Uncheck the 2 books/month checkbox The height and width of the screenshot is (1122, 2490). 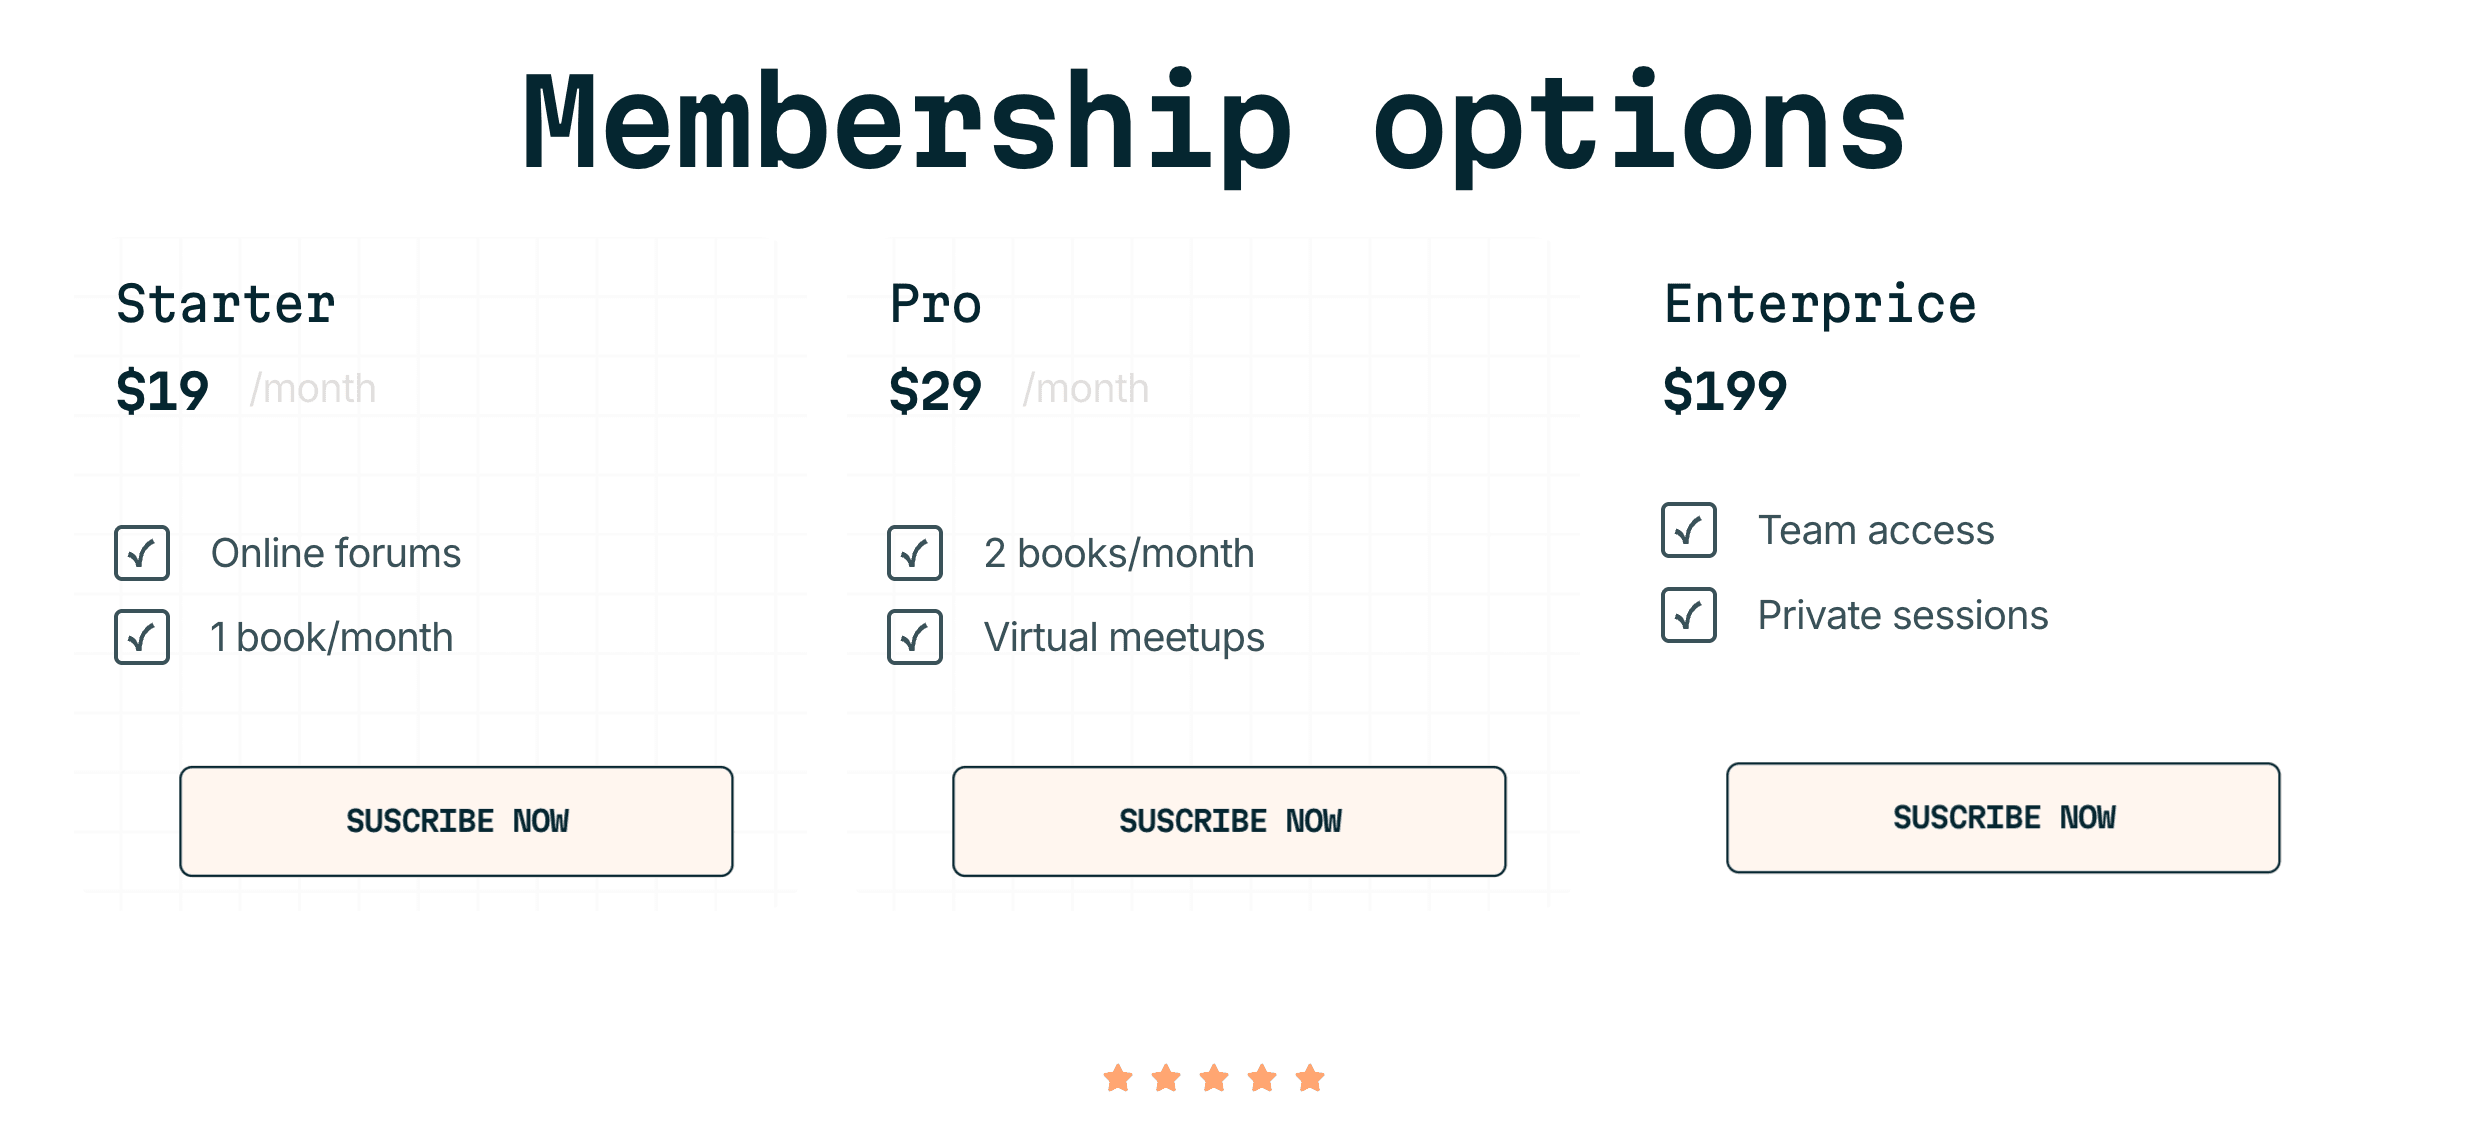(x=915, y=553)
